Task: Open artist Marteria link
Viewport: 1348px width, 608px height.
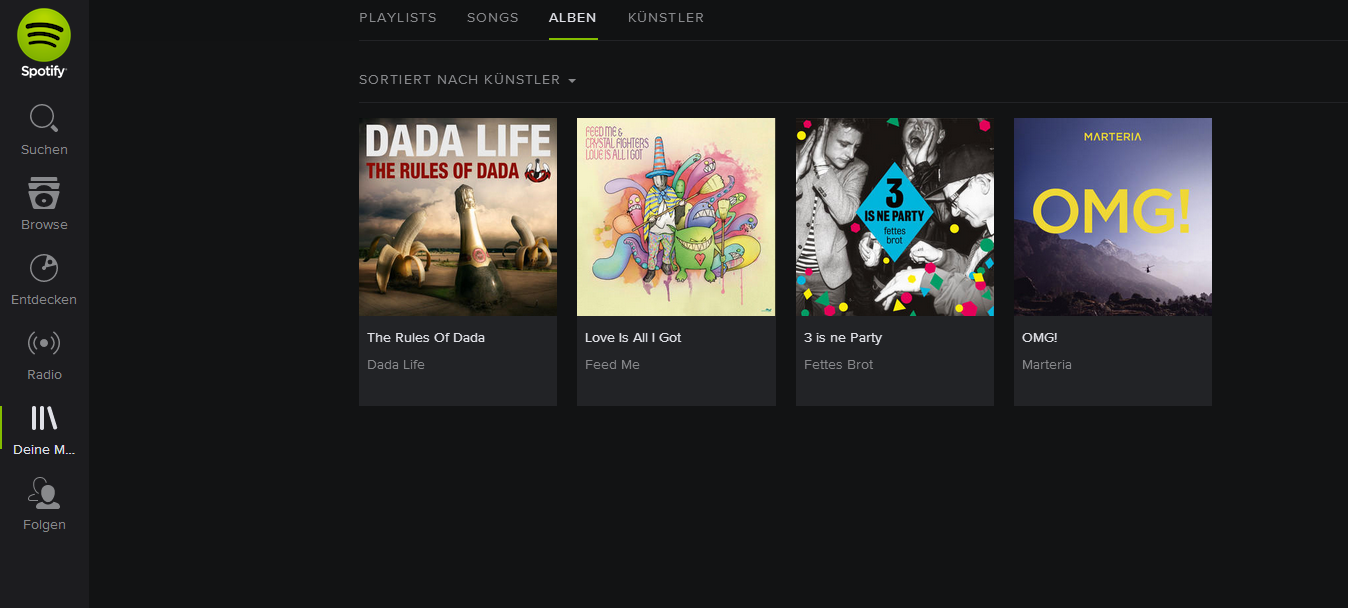Action: tap(1047, 365)
